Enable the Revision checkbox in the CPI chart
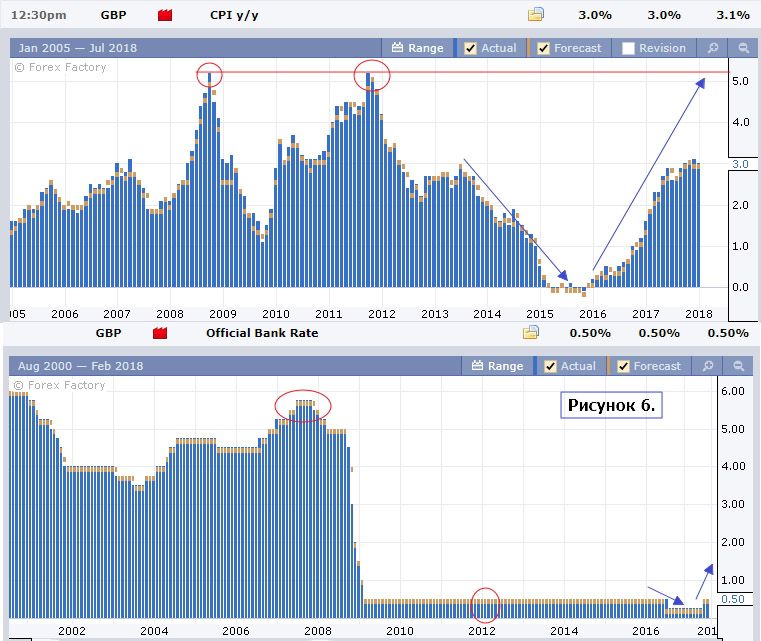Screen dimensions: 761x641 click(x=628, y=48)
